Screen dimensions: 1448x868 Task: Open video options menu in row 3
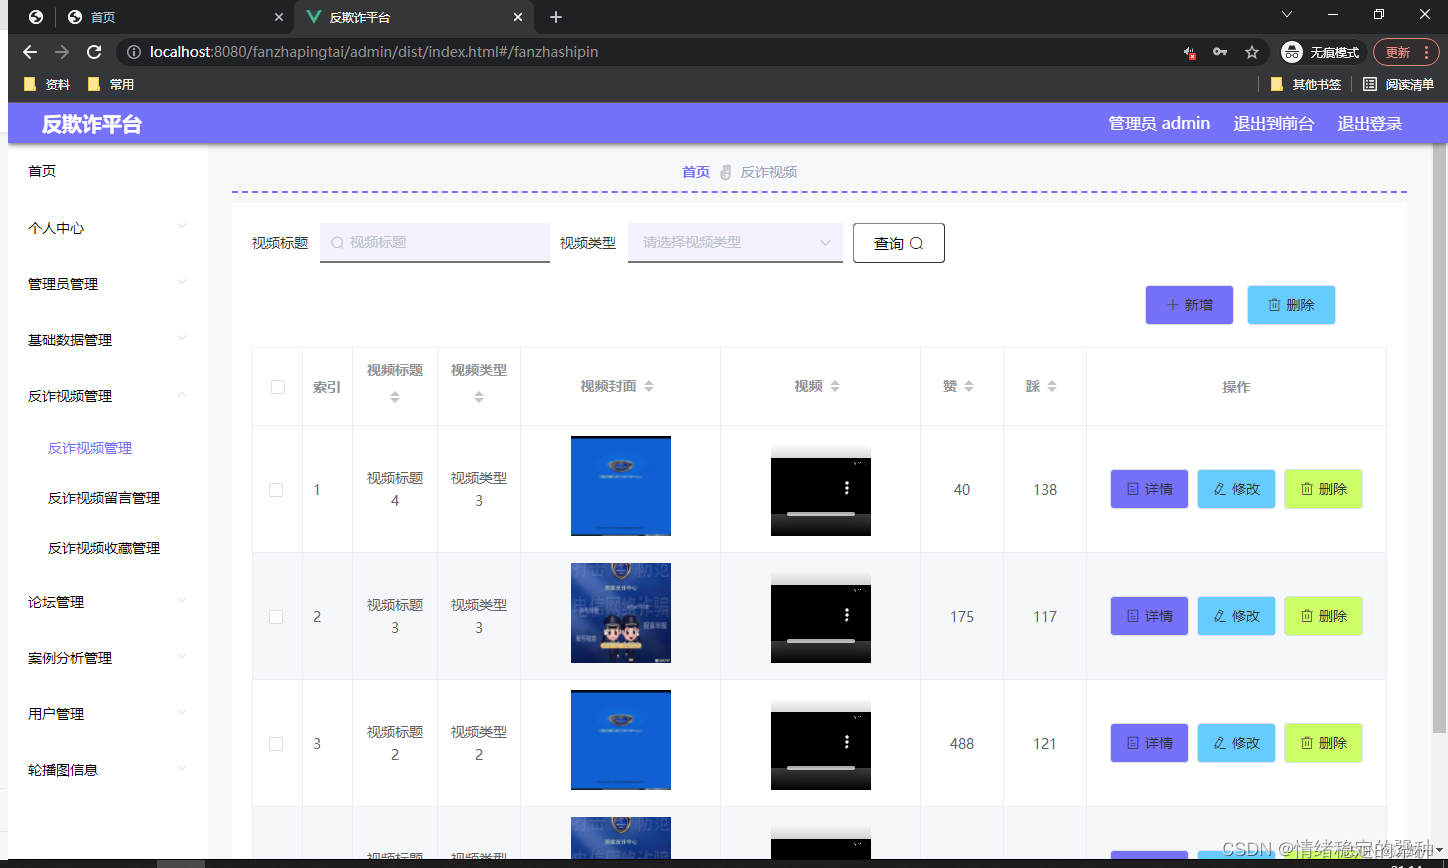pos(847,742)
